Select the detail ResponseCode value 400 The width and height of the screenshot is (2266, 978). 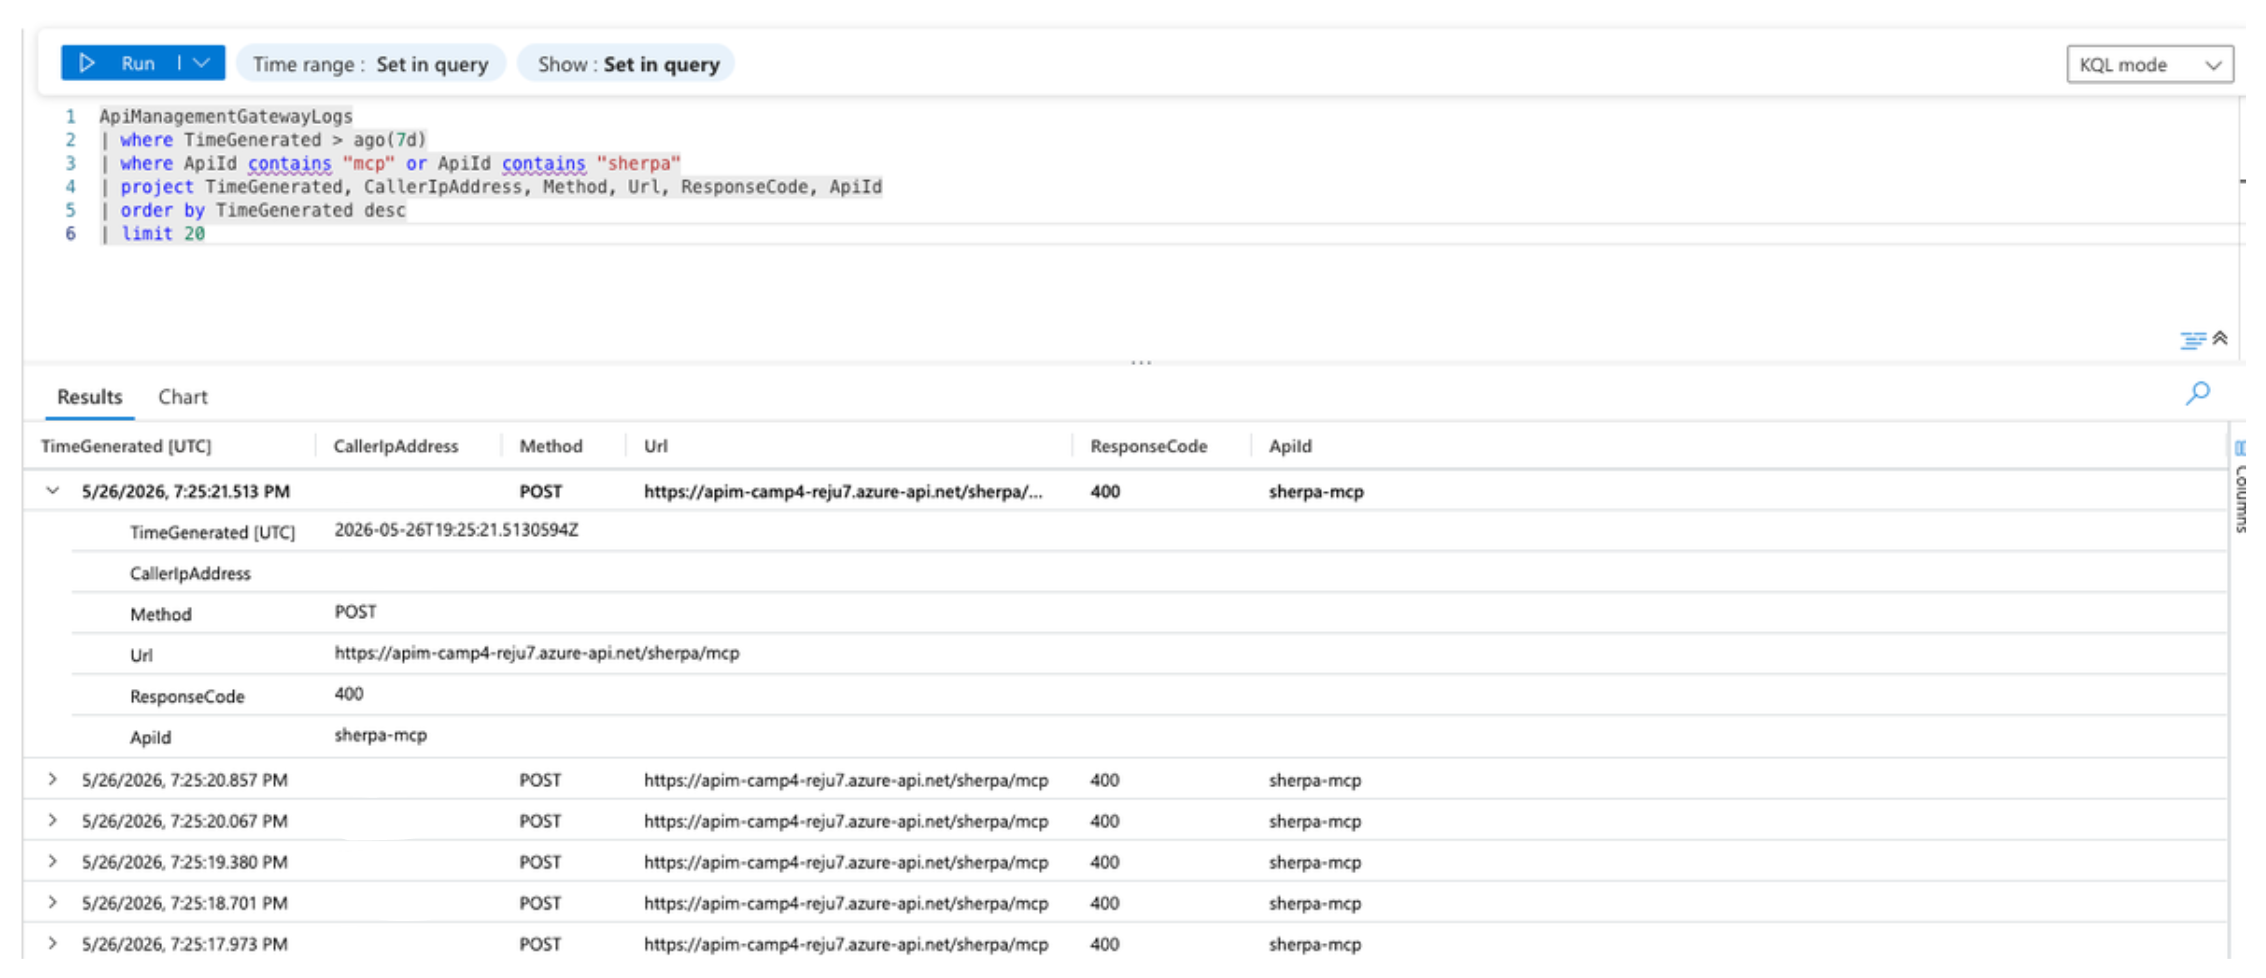coord(349,694)
